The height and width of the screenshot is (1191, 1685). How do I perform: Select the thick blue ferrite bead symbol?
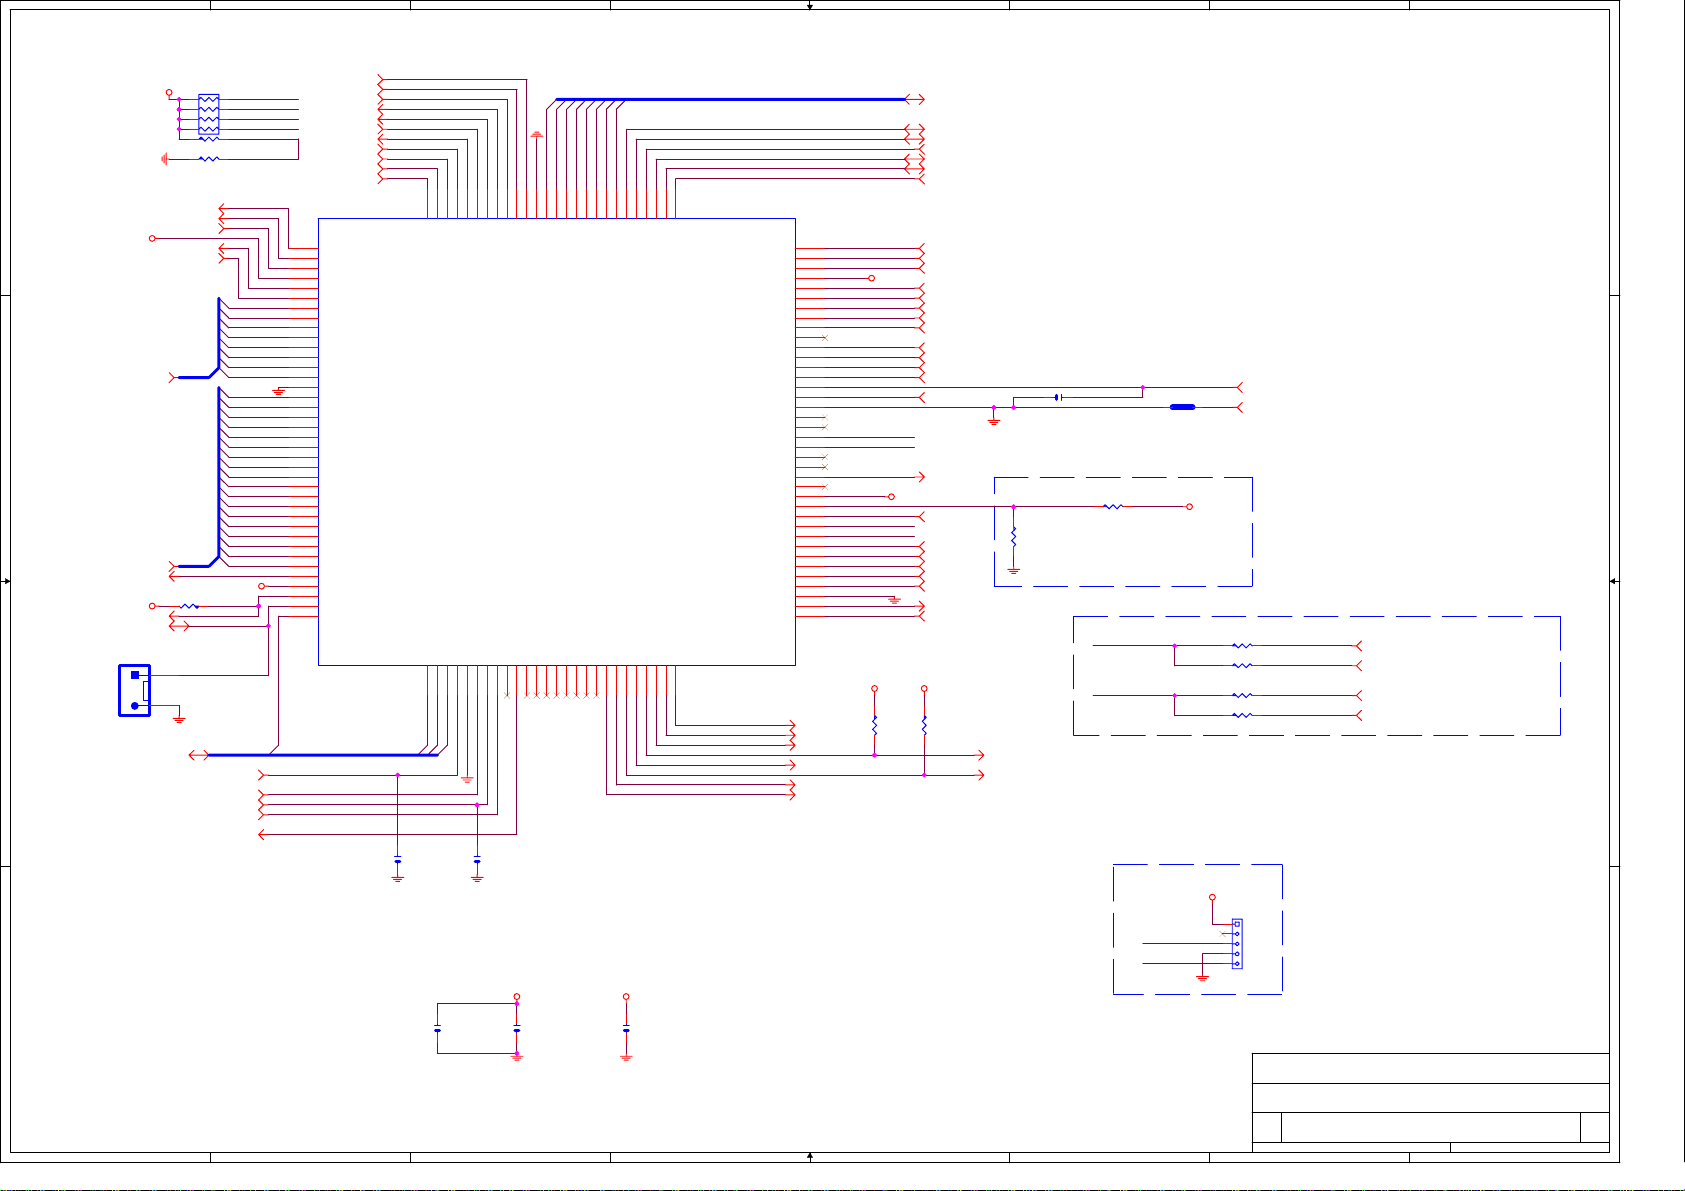pyautogui.click(x=1183, y=407)
